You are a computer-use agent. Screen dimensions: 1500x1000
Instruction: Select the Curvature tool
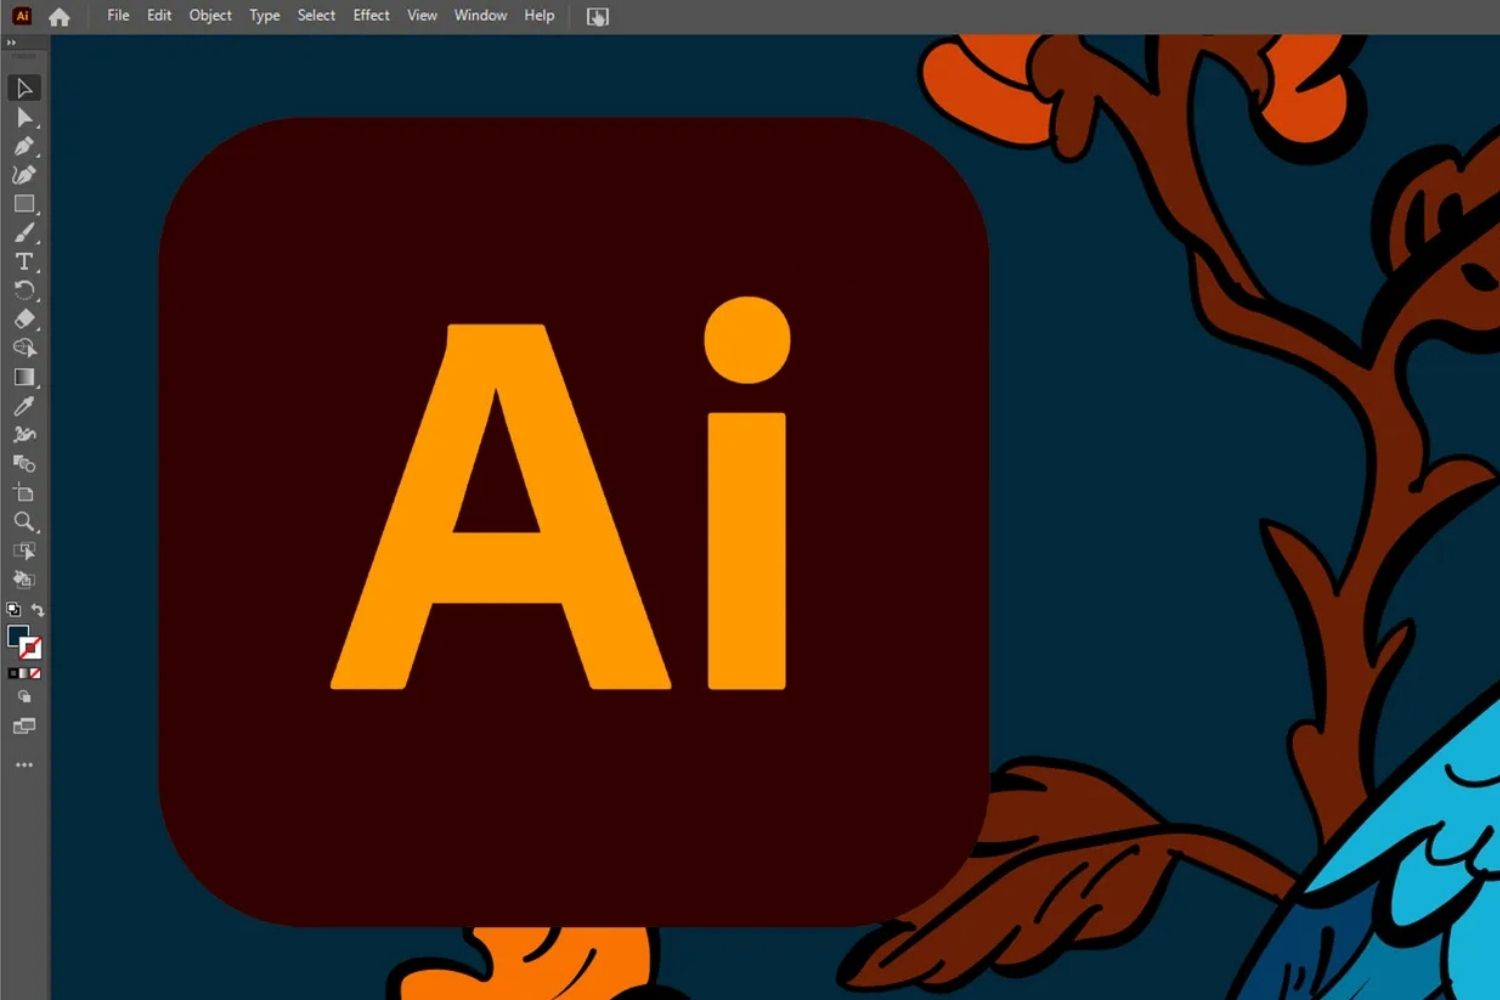tap(24, 175)
